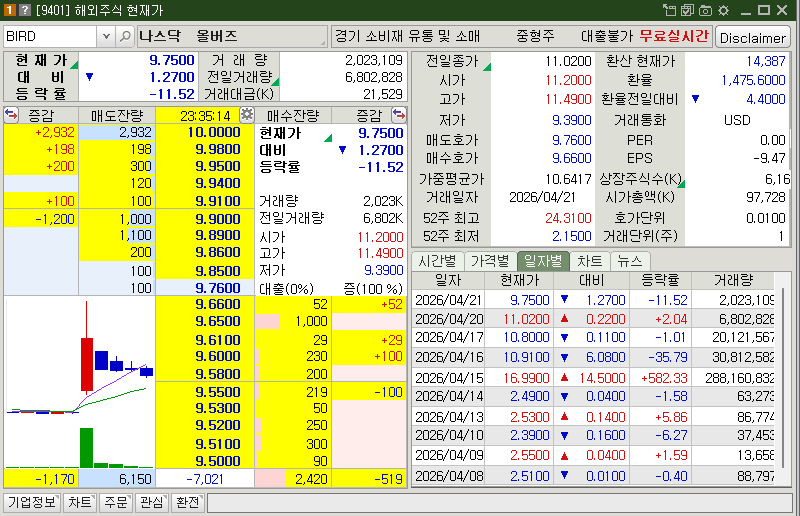Click the 일자 column header
Screen dimensions: 800x516
(448, 280)
